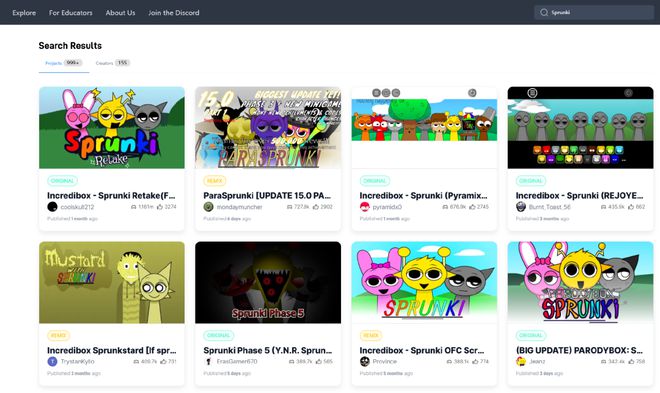660x393 pixels.
Task: Click the Join the Discord link
Action: coord(174,13)
